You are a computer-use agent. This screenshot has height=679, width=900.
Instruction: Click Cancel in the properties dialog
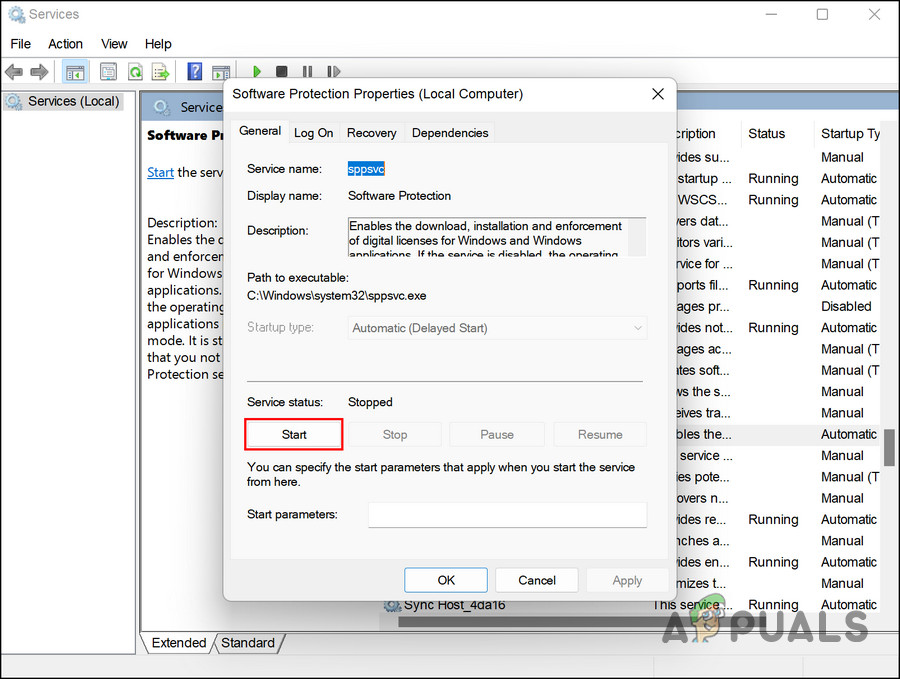point(537,580)
